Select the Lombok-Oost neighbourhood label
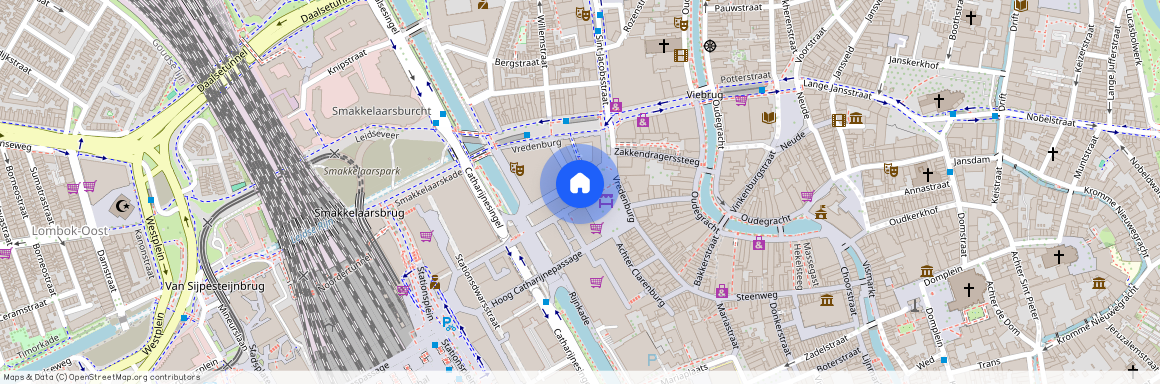The width and height of the screenshot is (1160, 384). coord(70,231)
